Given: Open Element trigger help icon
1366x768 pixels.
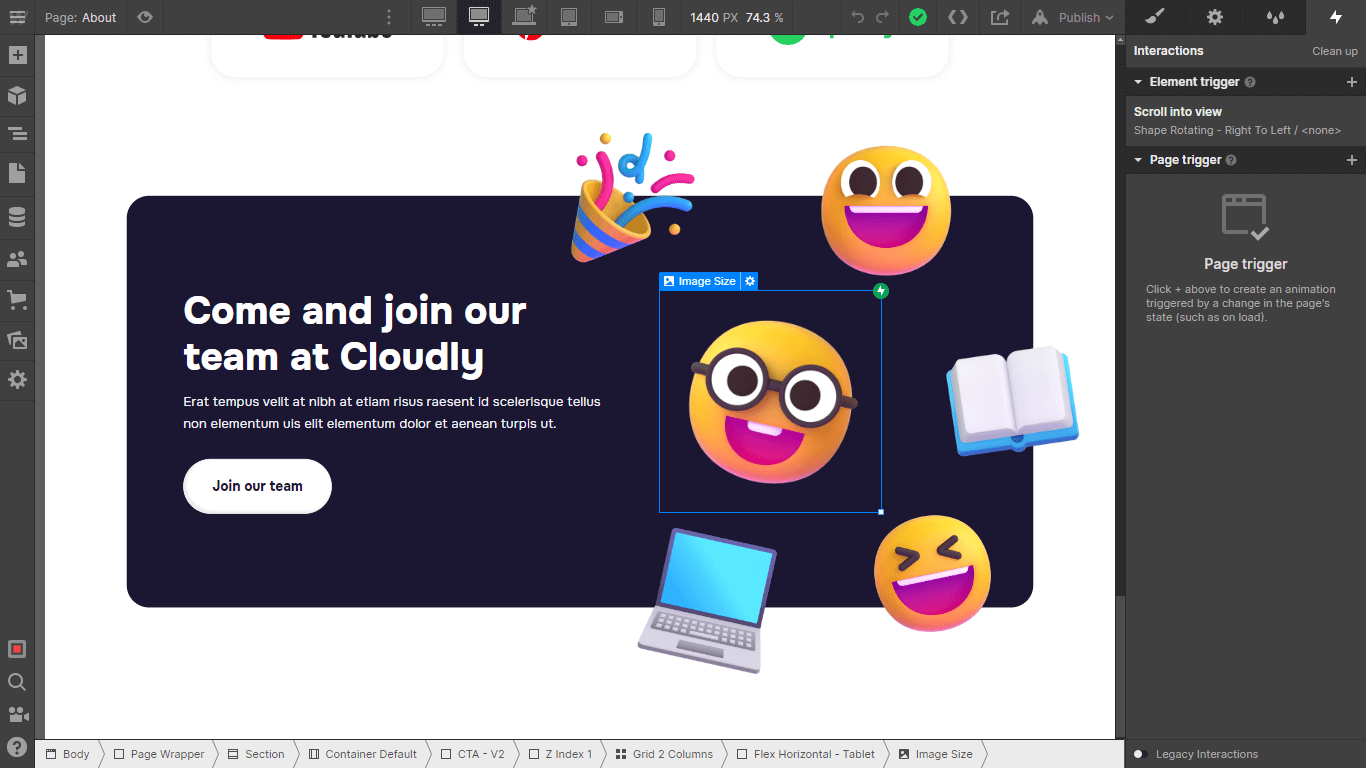Looking at the screenshot, I should tap(1250, 82).
